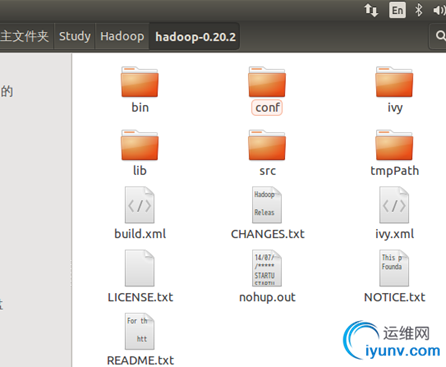The image size is (446, 367).
Task: Click the build.xml file name
Action: (140, 234)
